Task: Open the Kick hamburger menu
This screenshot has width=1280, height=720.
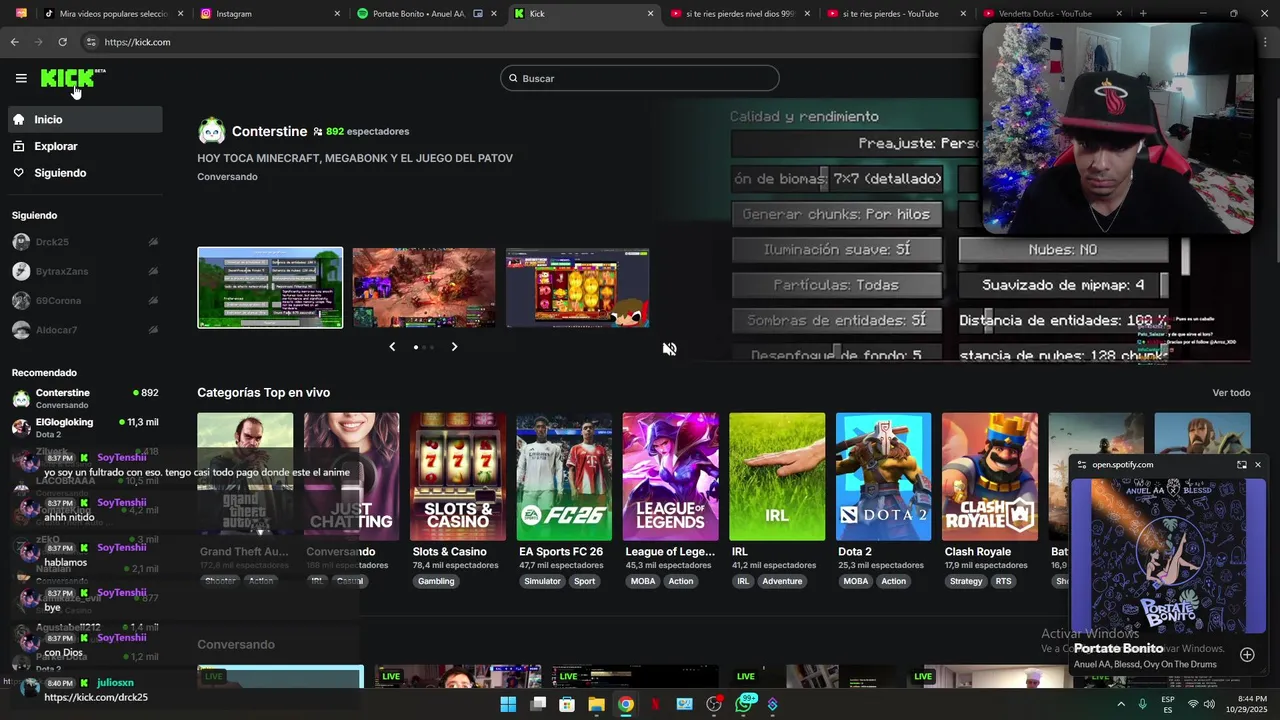Action: point(21,78)
